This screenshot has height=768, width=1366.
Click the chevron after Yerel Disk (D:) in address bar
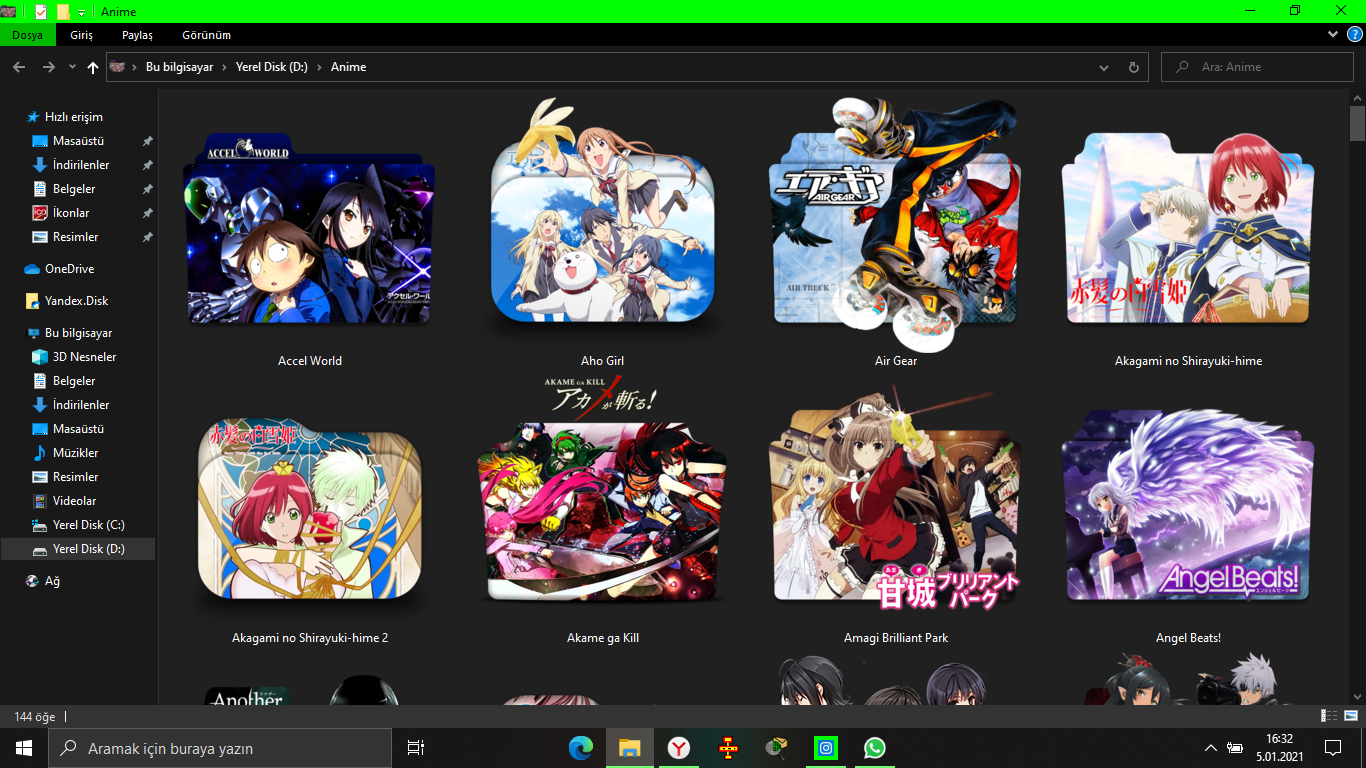319,67
